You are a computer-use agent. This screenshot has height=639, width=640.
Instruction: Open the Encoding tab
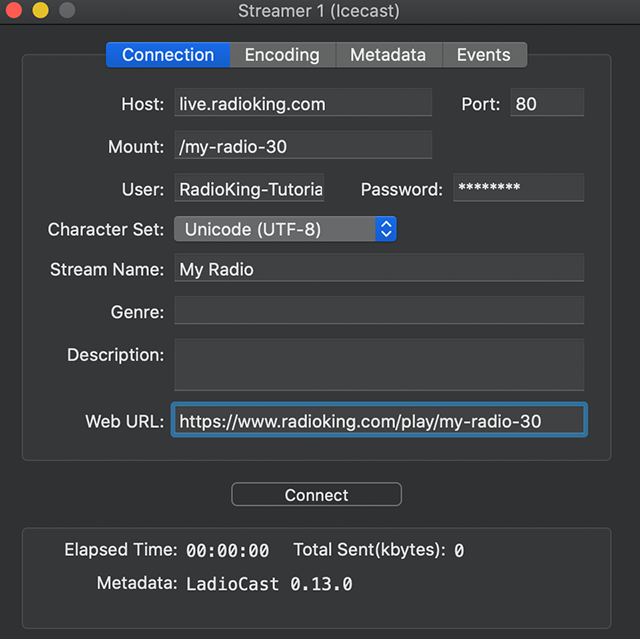click(282, 55)
